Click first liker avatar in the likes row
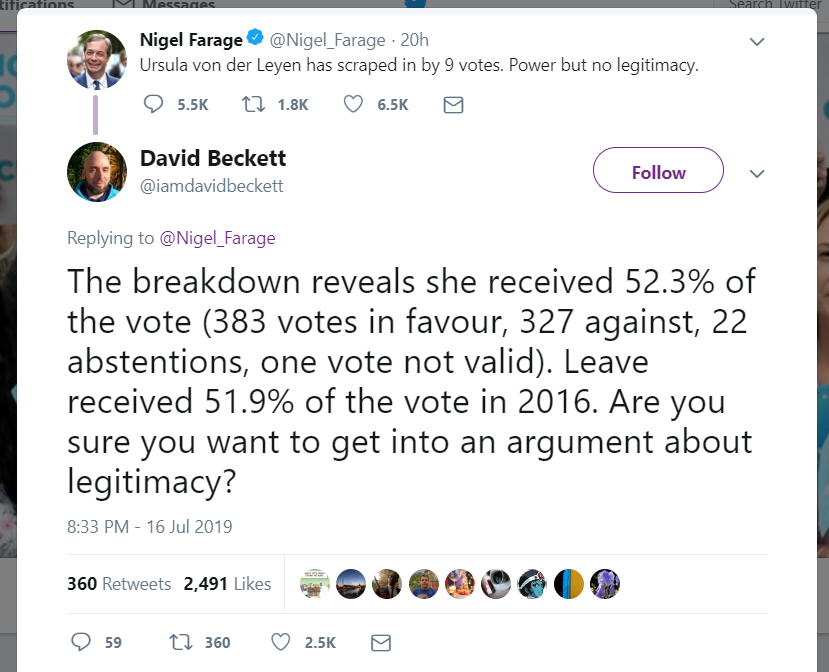The width and height of the screenshot is (829, 672). (316, 584)
